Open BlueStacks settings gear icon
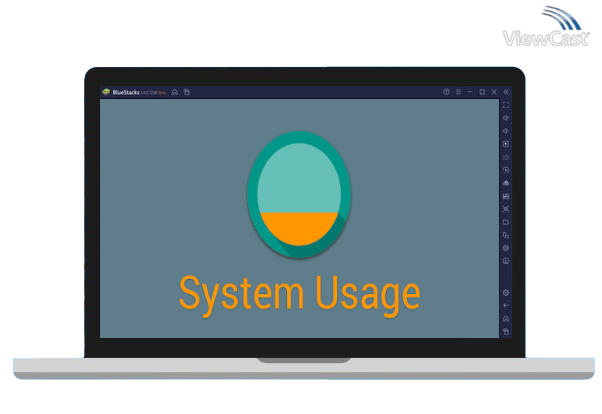This screenshot has height=414, width=602. 506,293
